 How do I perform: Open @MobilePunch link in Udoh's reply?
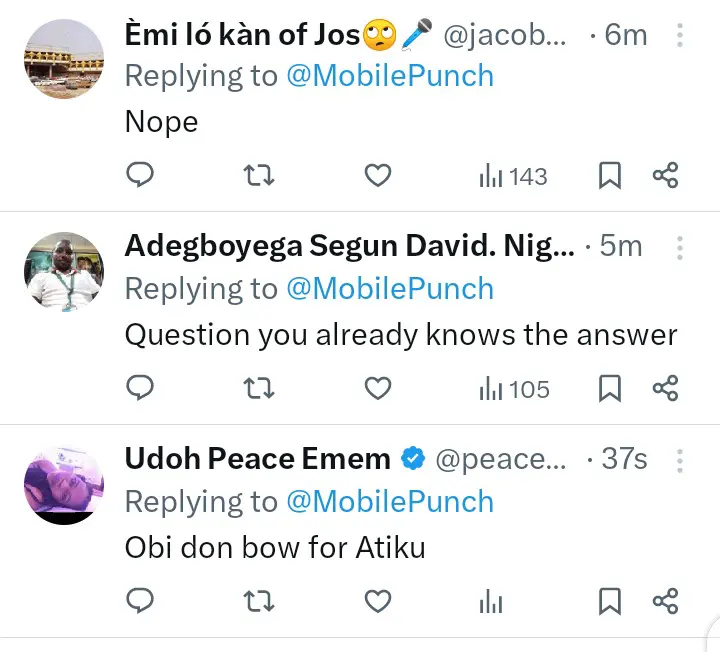click(x=390, y=502)
